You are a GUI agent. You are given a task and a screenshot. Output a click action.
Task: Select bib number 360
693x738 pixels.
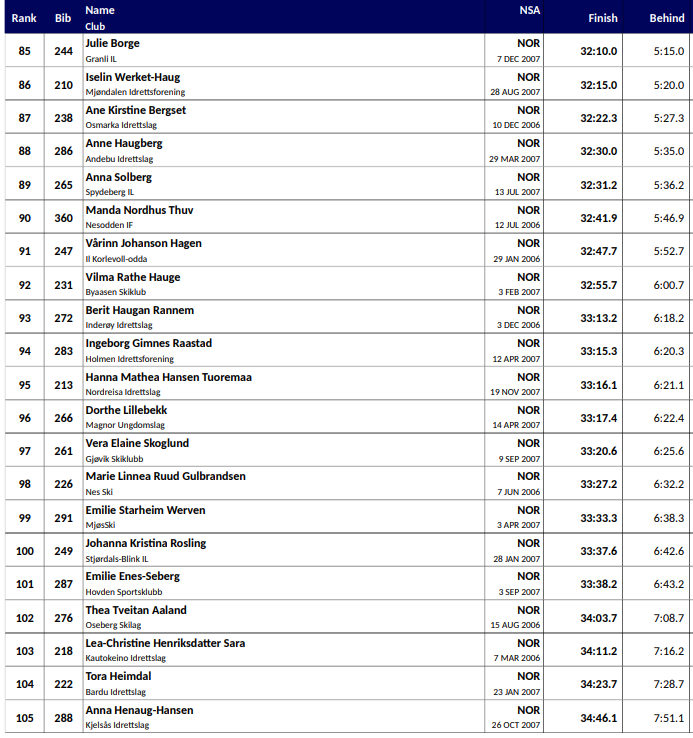pyautogui.click(x=63, y=218)
